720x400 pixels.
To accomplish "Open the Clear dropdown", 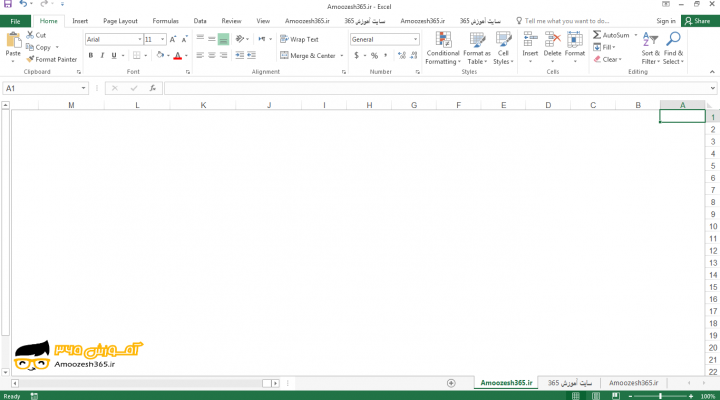I will coord(608,59).
